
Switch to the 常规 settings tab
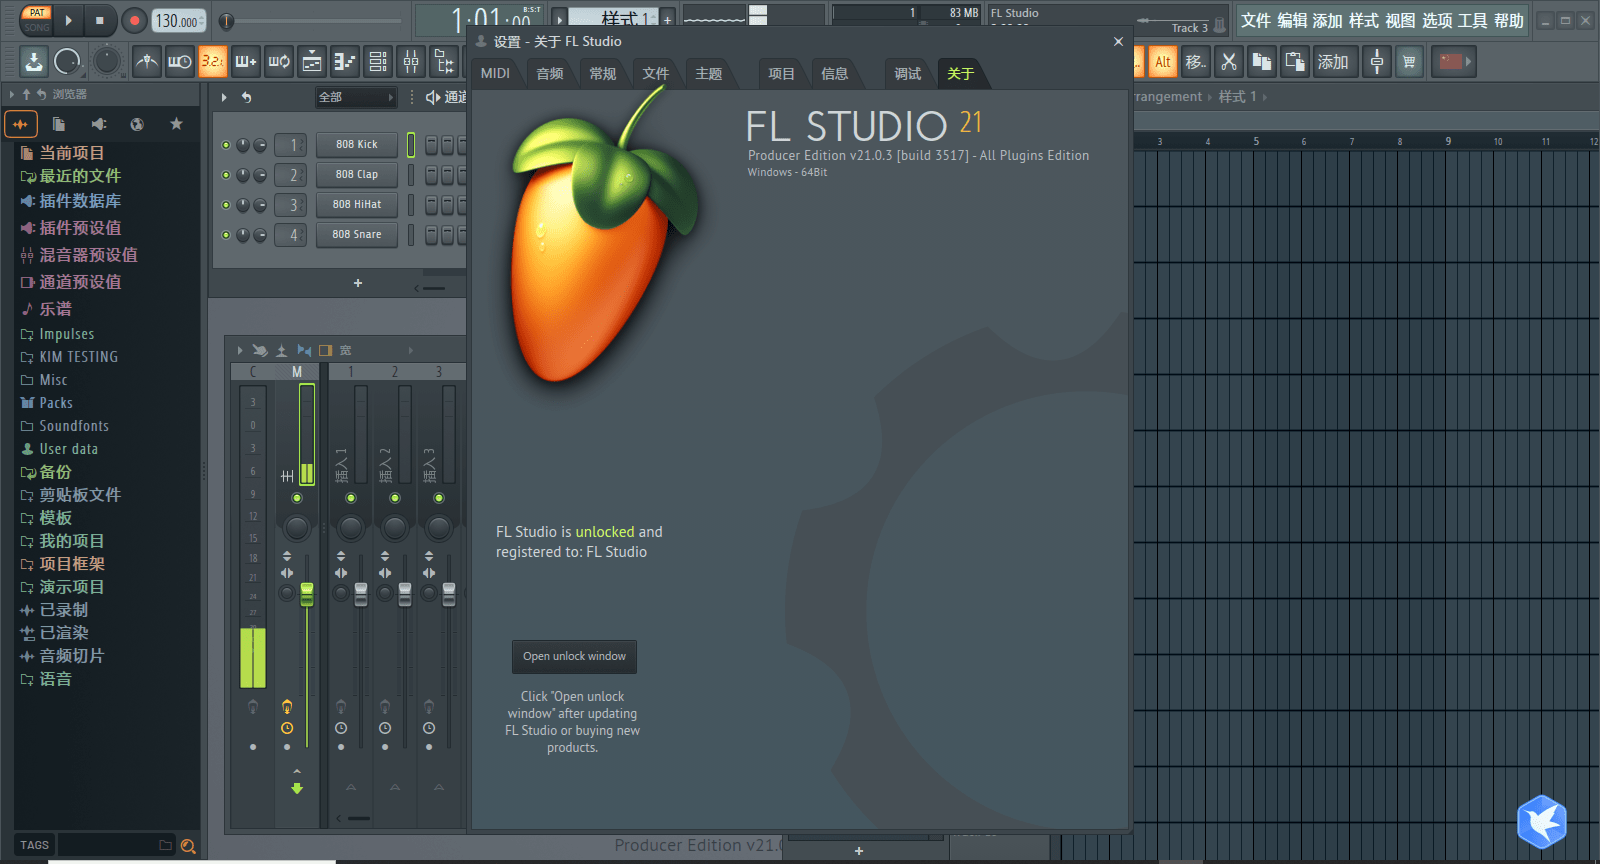coord(602,73)
